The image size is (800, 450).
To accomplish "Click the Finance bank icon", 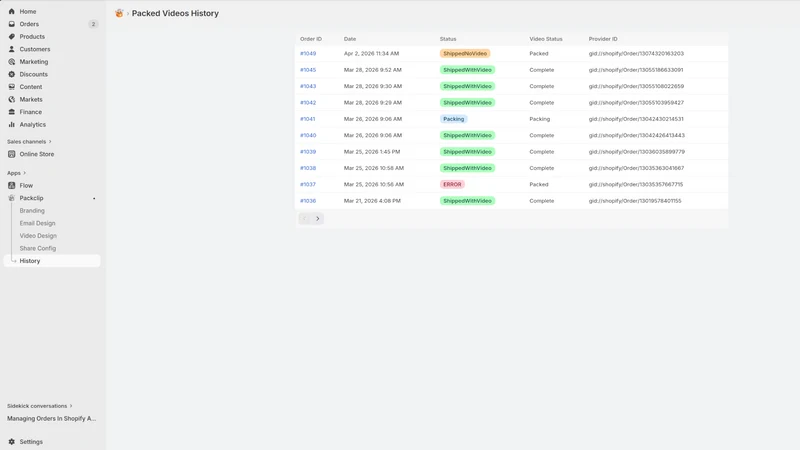I will (x=12, y=112).
